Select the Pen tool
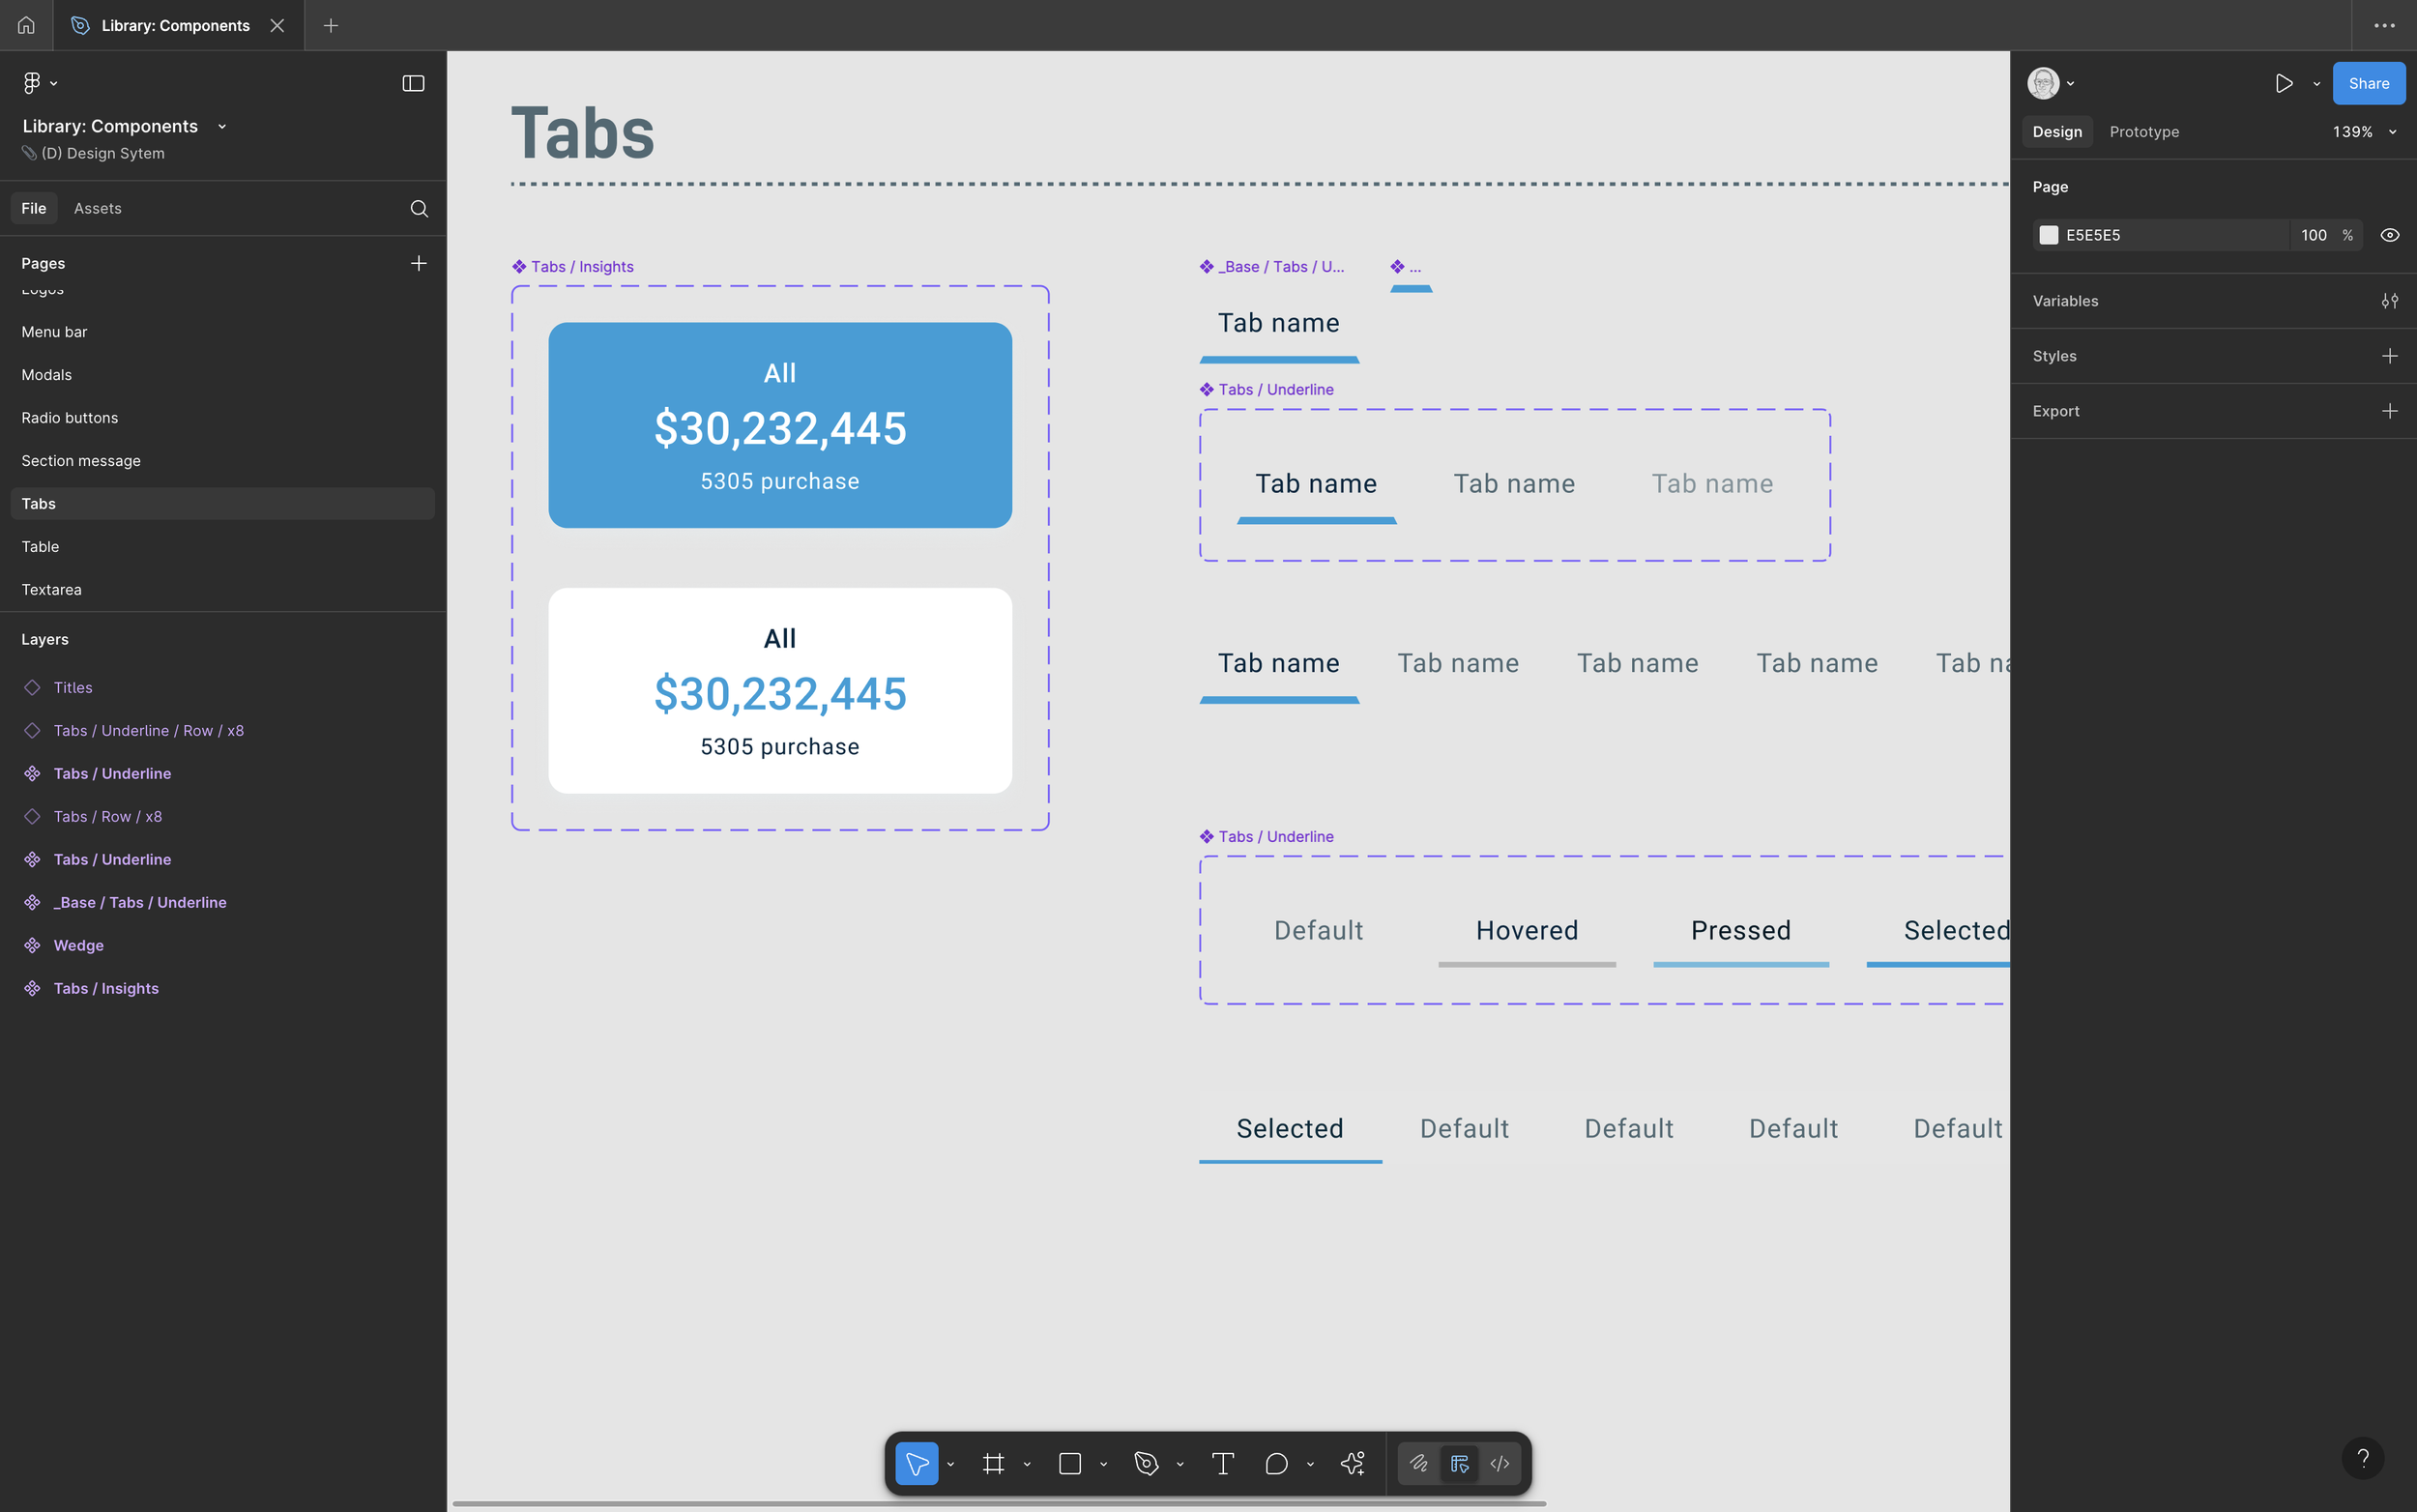Screen dimensions: 2417x1512 [x=1147, y=1463]
